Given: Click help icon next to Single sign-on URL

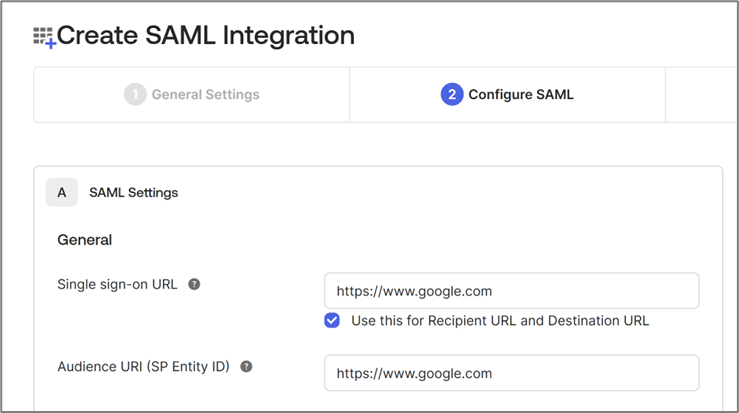Looking at the screenshot, I should pyautogui.click(x=194, y=284).
